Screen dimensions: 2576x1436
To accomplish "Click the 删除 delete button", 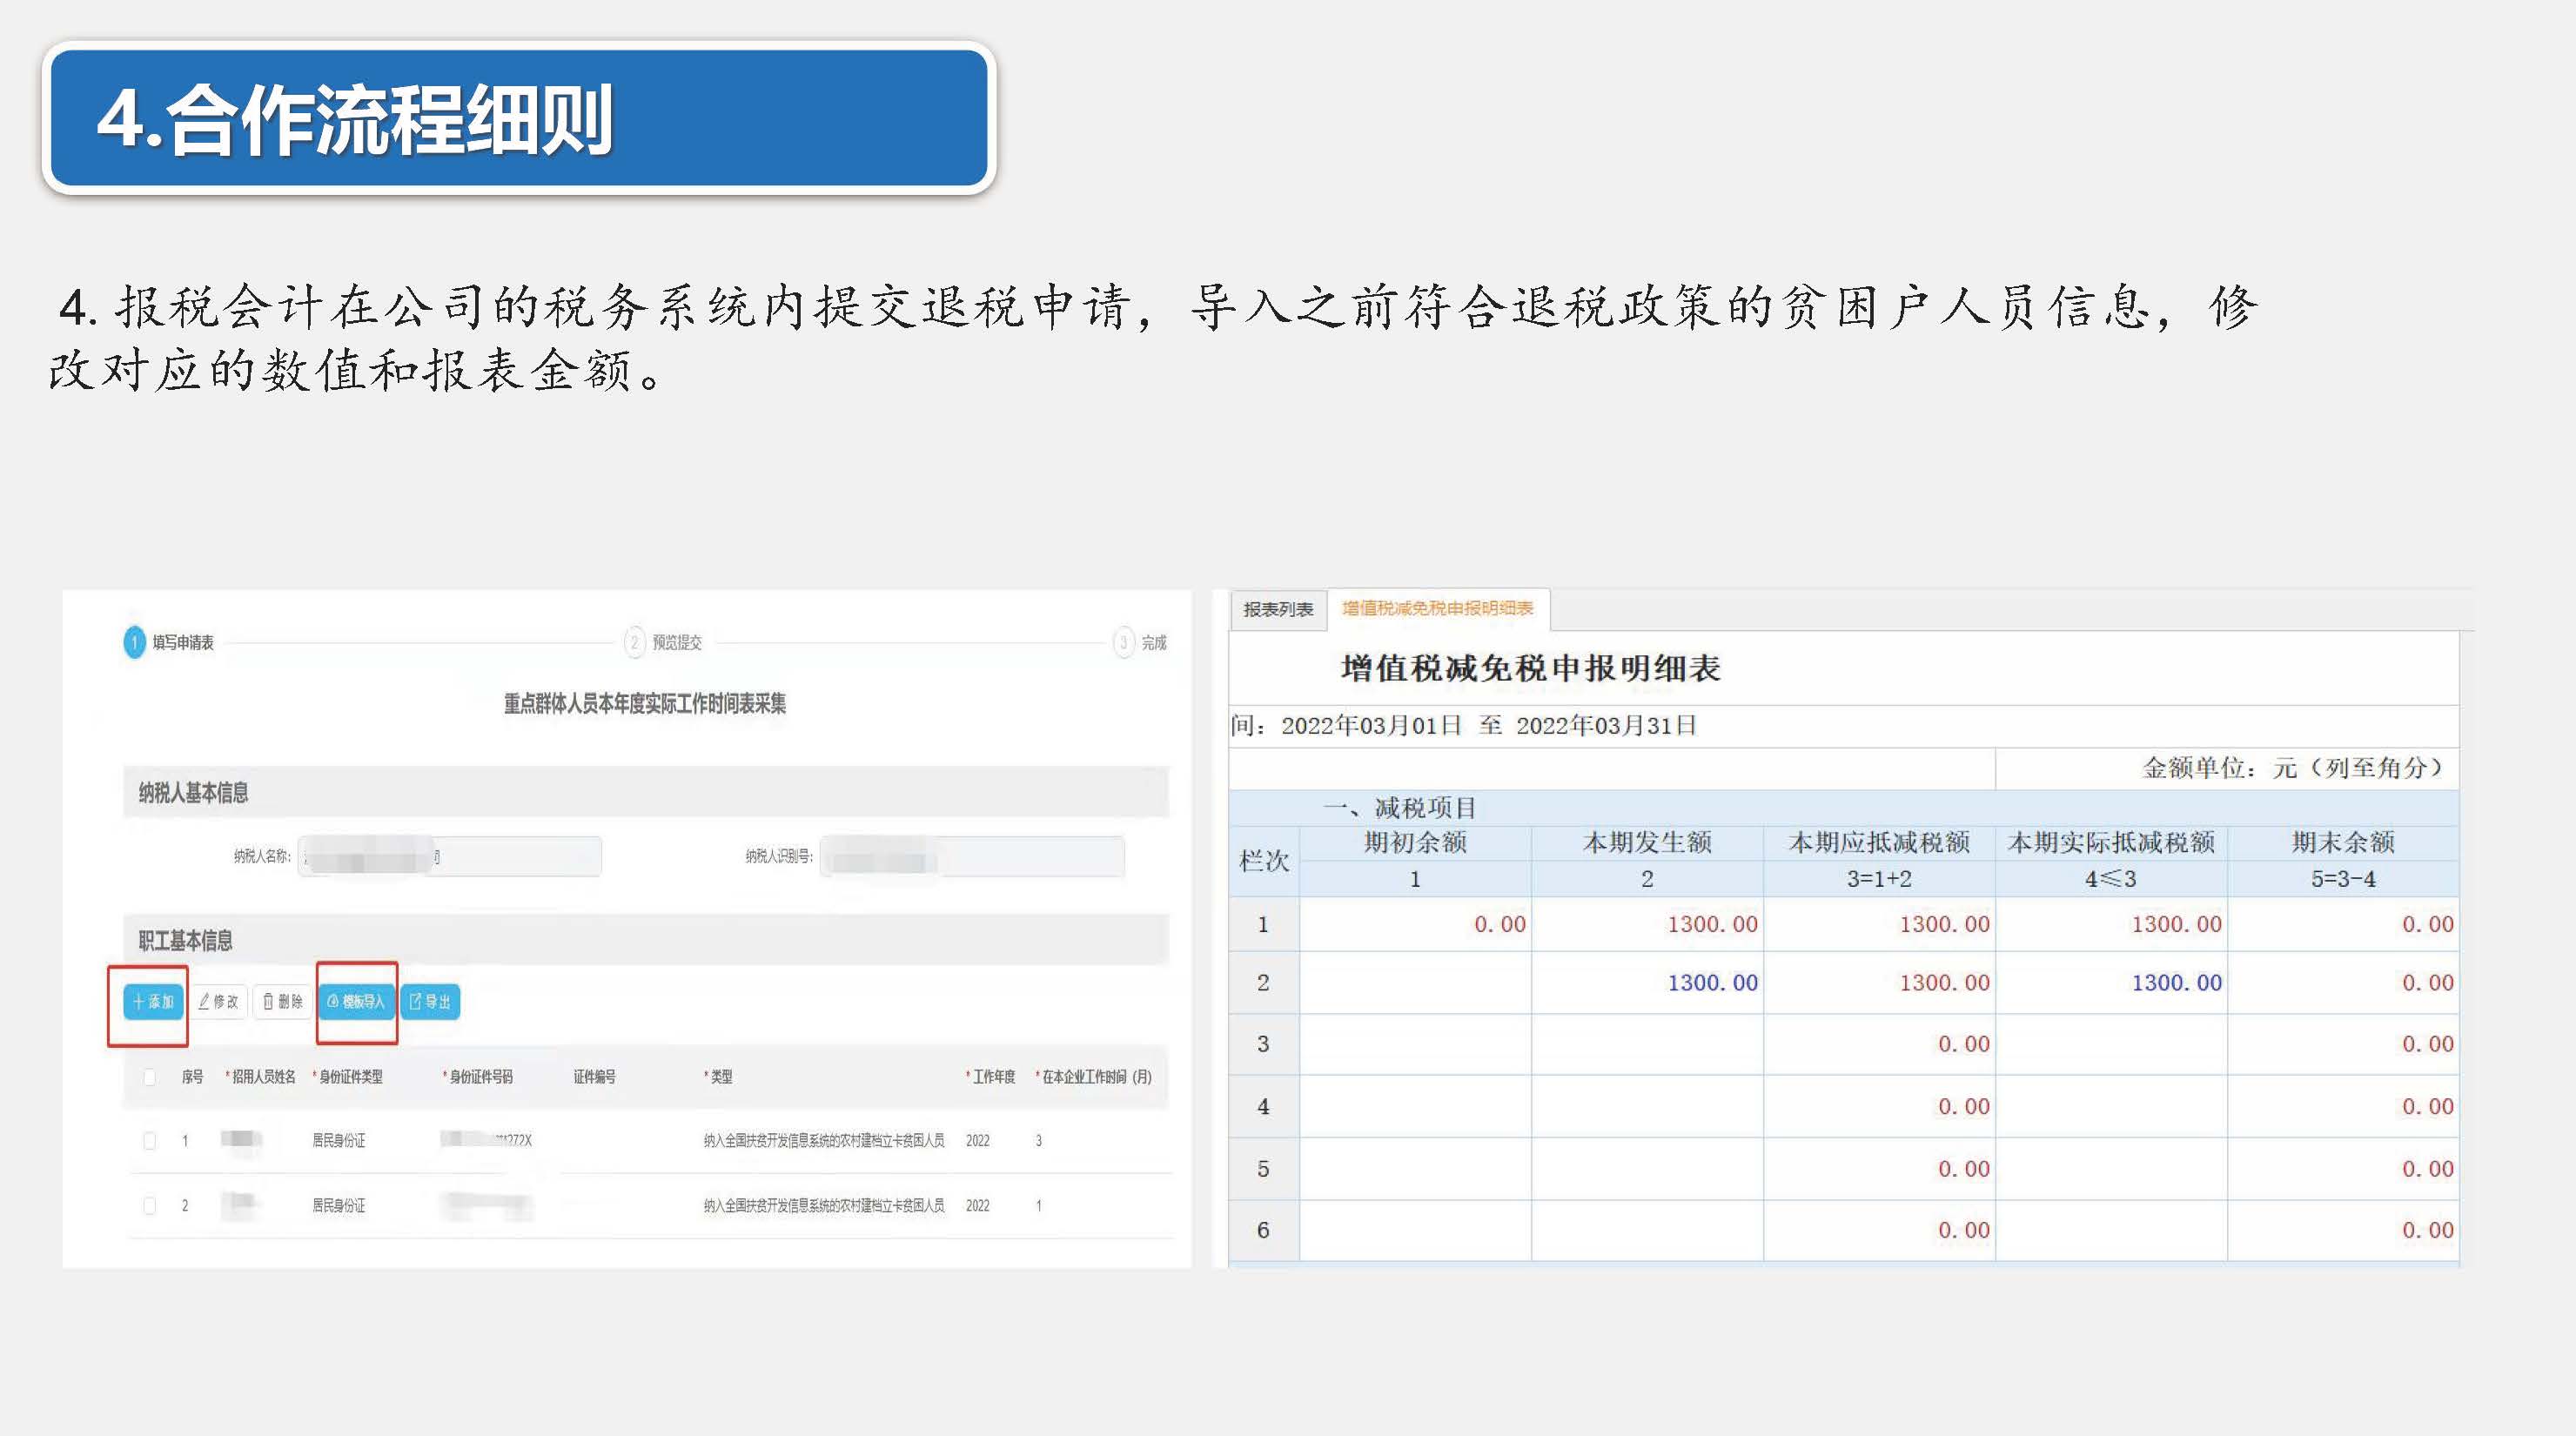I will pos(283,1001).
